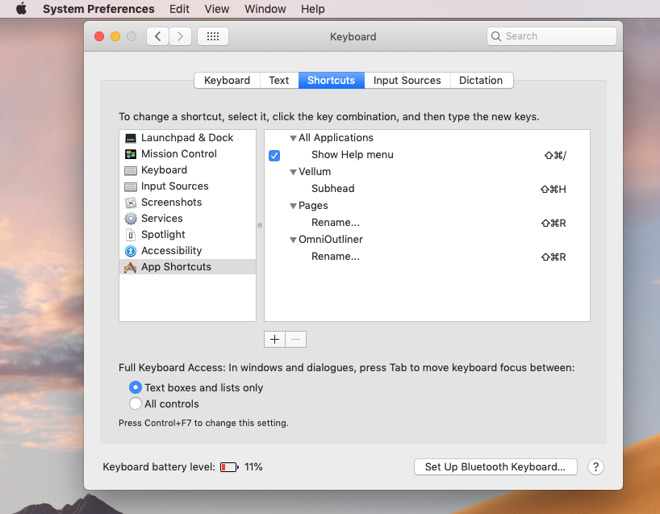Click the 11% battery text
Screen dimensions: 660x514
tap(253, 467)
